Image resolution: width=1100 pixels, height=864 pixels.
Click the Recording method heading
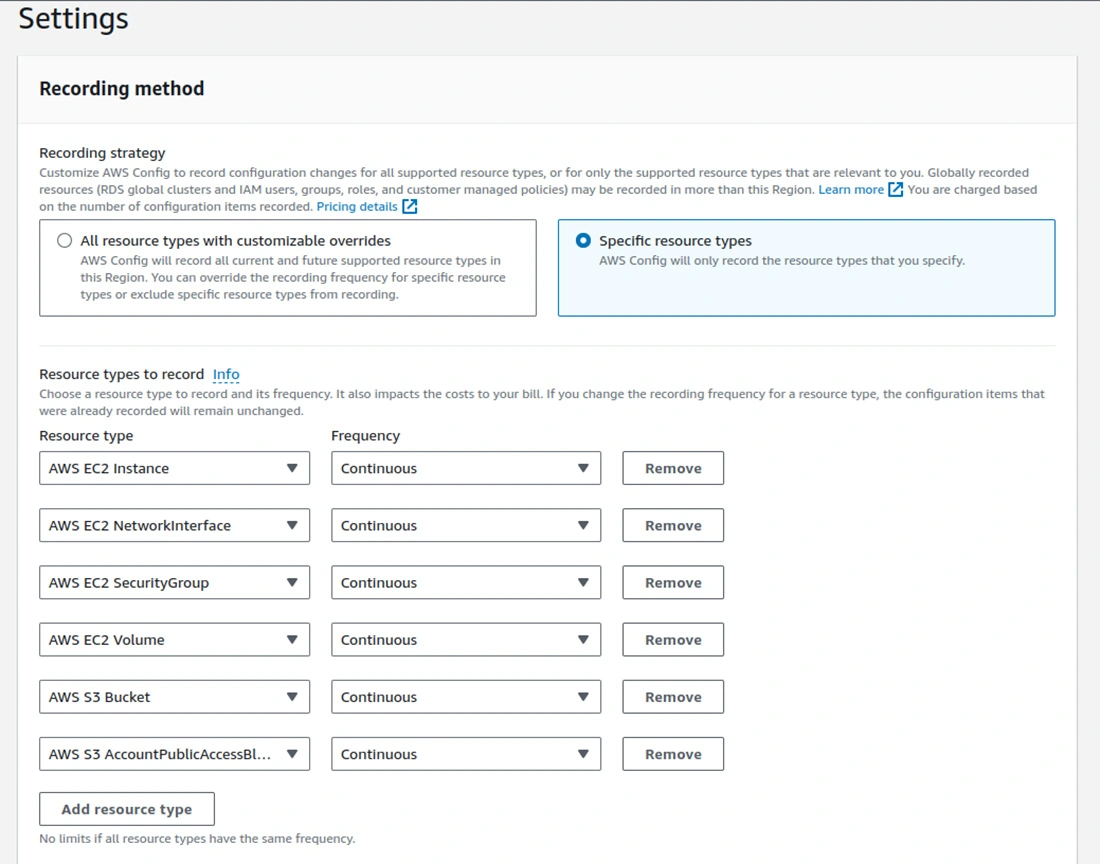click(x=121, y=88)
